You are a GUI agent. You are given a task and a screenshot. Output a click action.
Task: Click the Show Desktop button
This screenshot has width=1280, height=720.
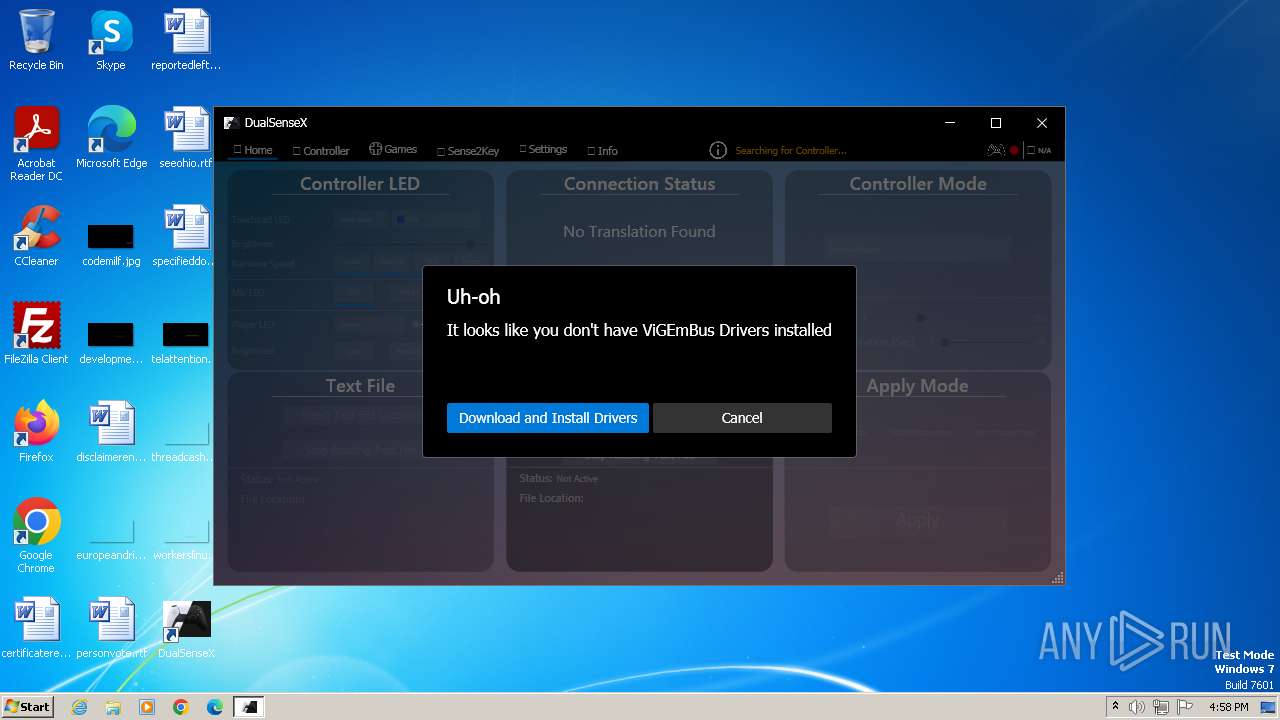(1270, 707)
